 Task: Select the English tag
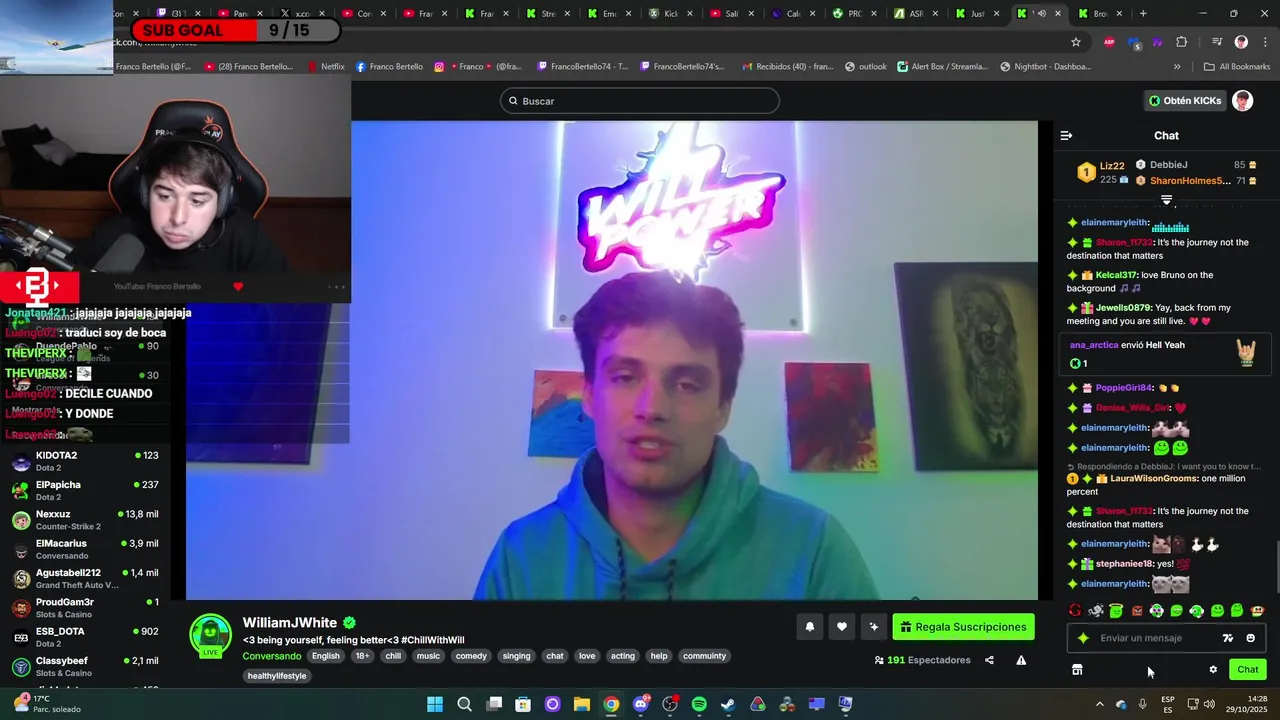[326, 656]
